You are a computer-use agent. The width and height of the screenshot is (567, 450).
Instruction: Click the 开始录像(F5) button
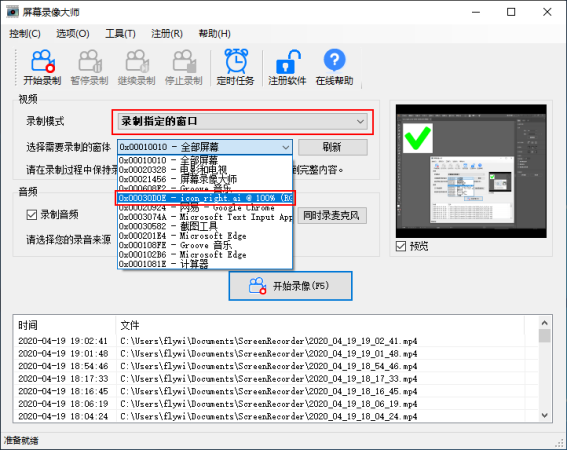(290, 286)
